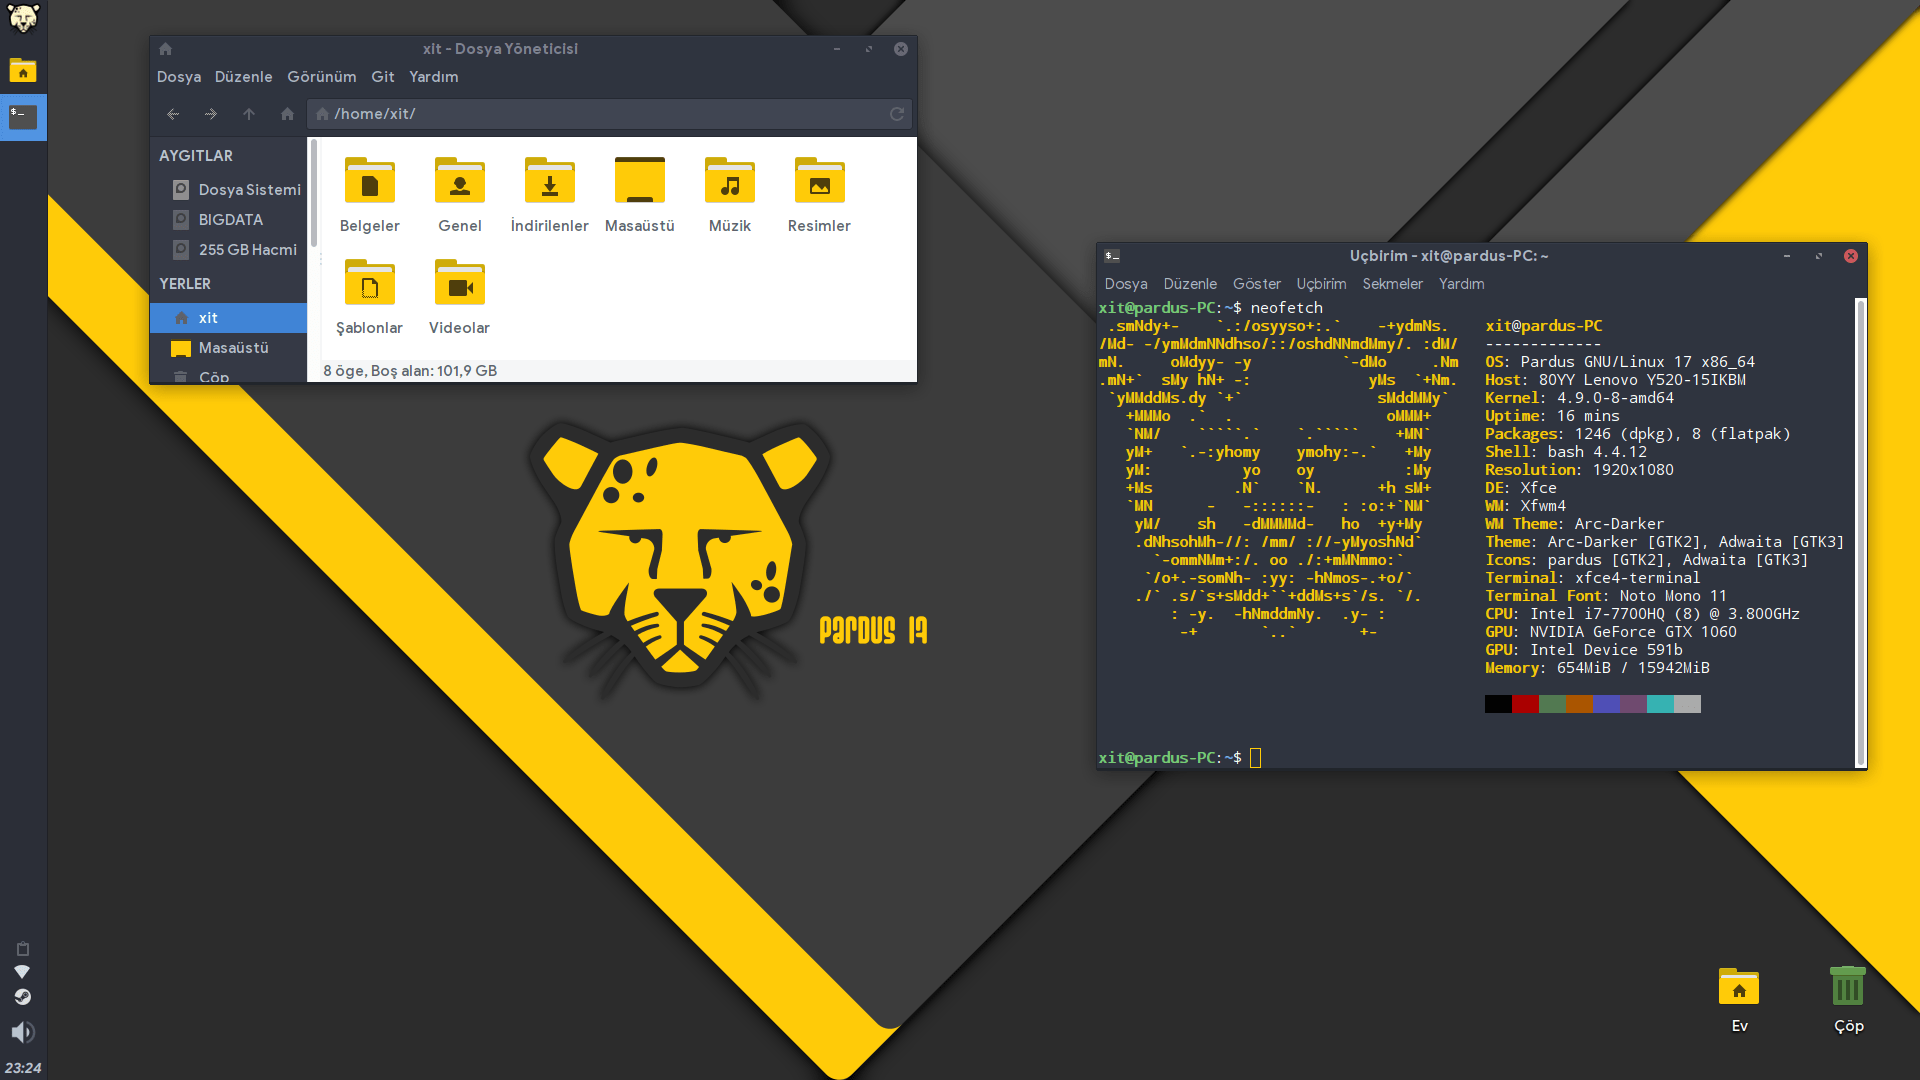Click the blue swatch in neofetch palette
Image resolution: width=1920 pixels, height=1080 pixels.
pos(1606,704)
